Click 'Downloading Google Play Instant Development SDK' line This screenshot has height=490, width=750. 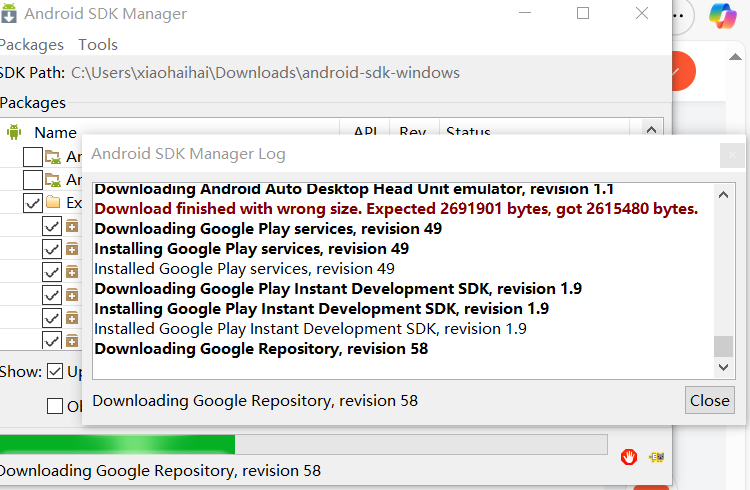(338, 289)
